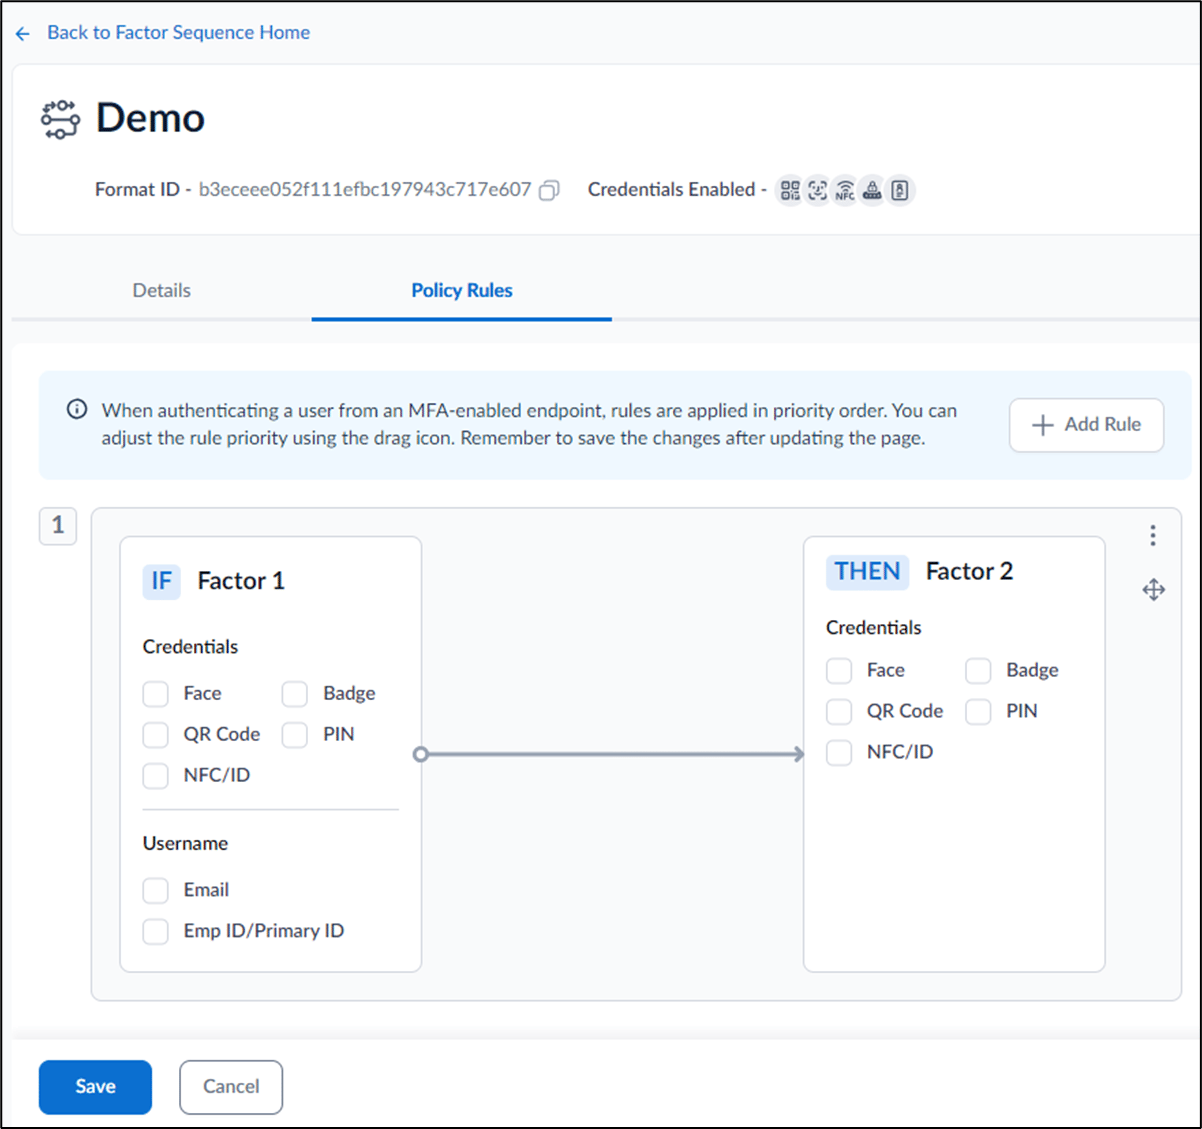Click the drag handle icon for rule 1

click(1154, 590)
